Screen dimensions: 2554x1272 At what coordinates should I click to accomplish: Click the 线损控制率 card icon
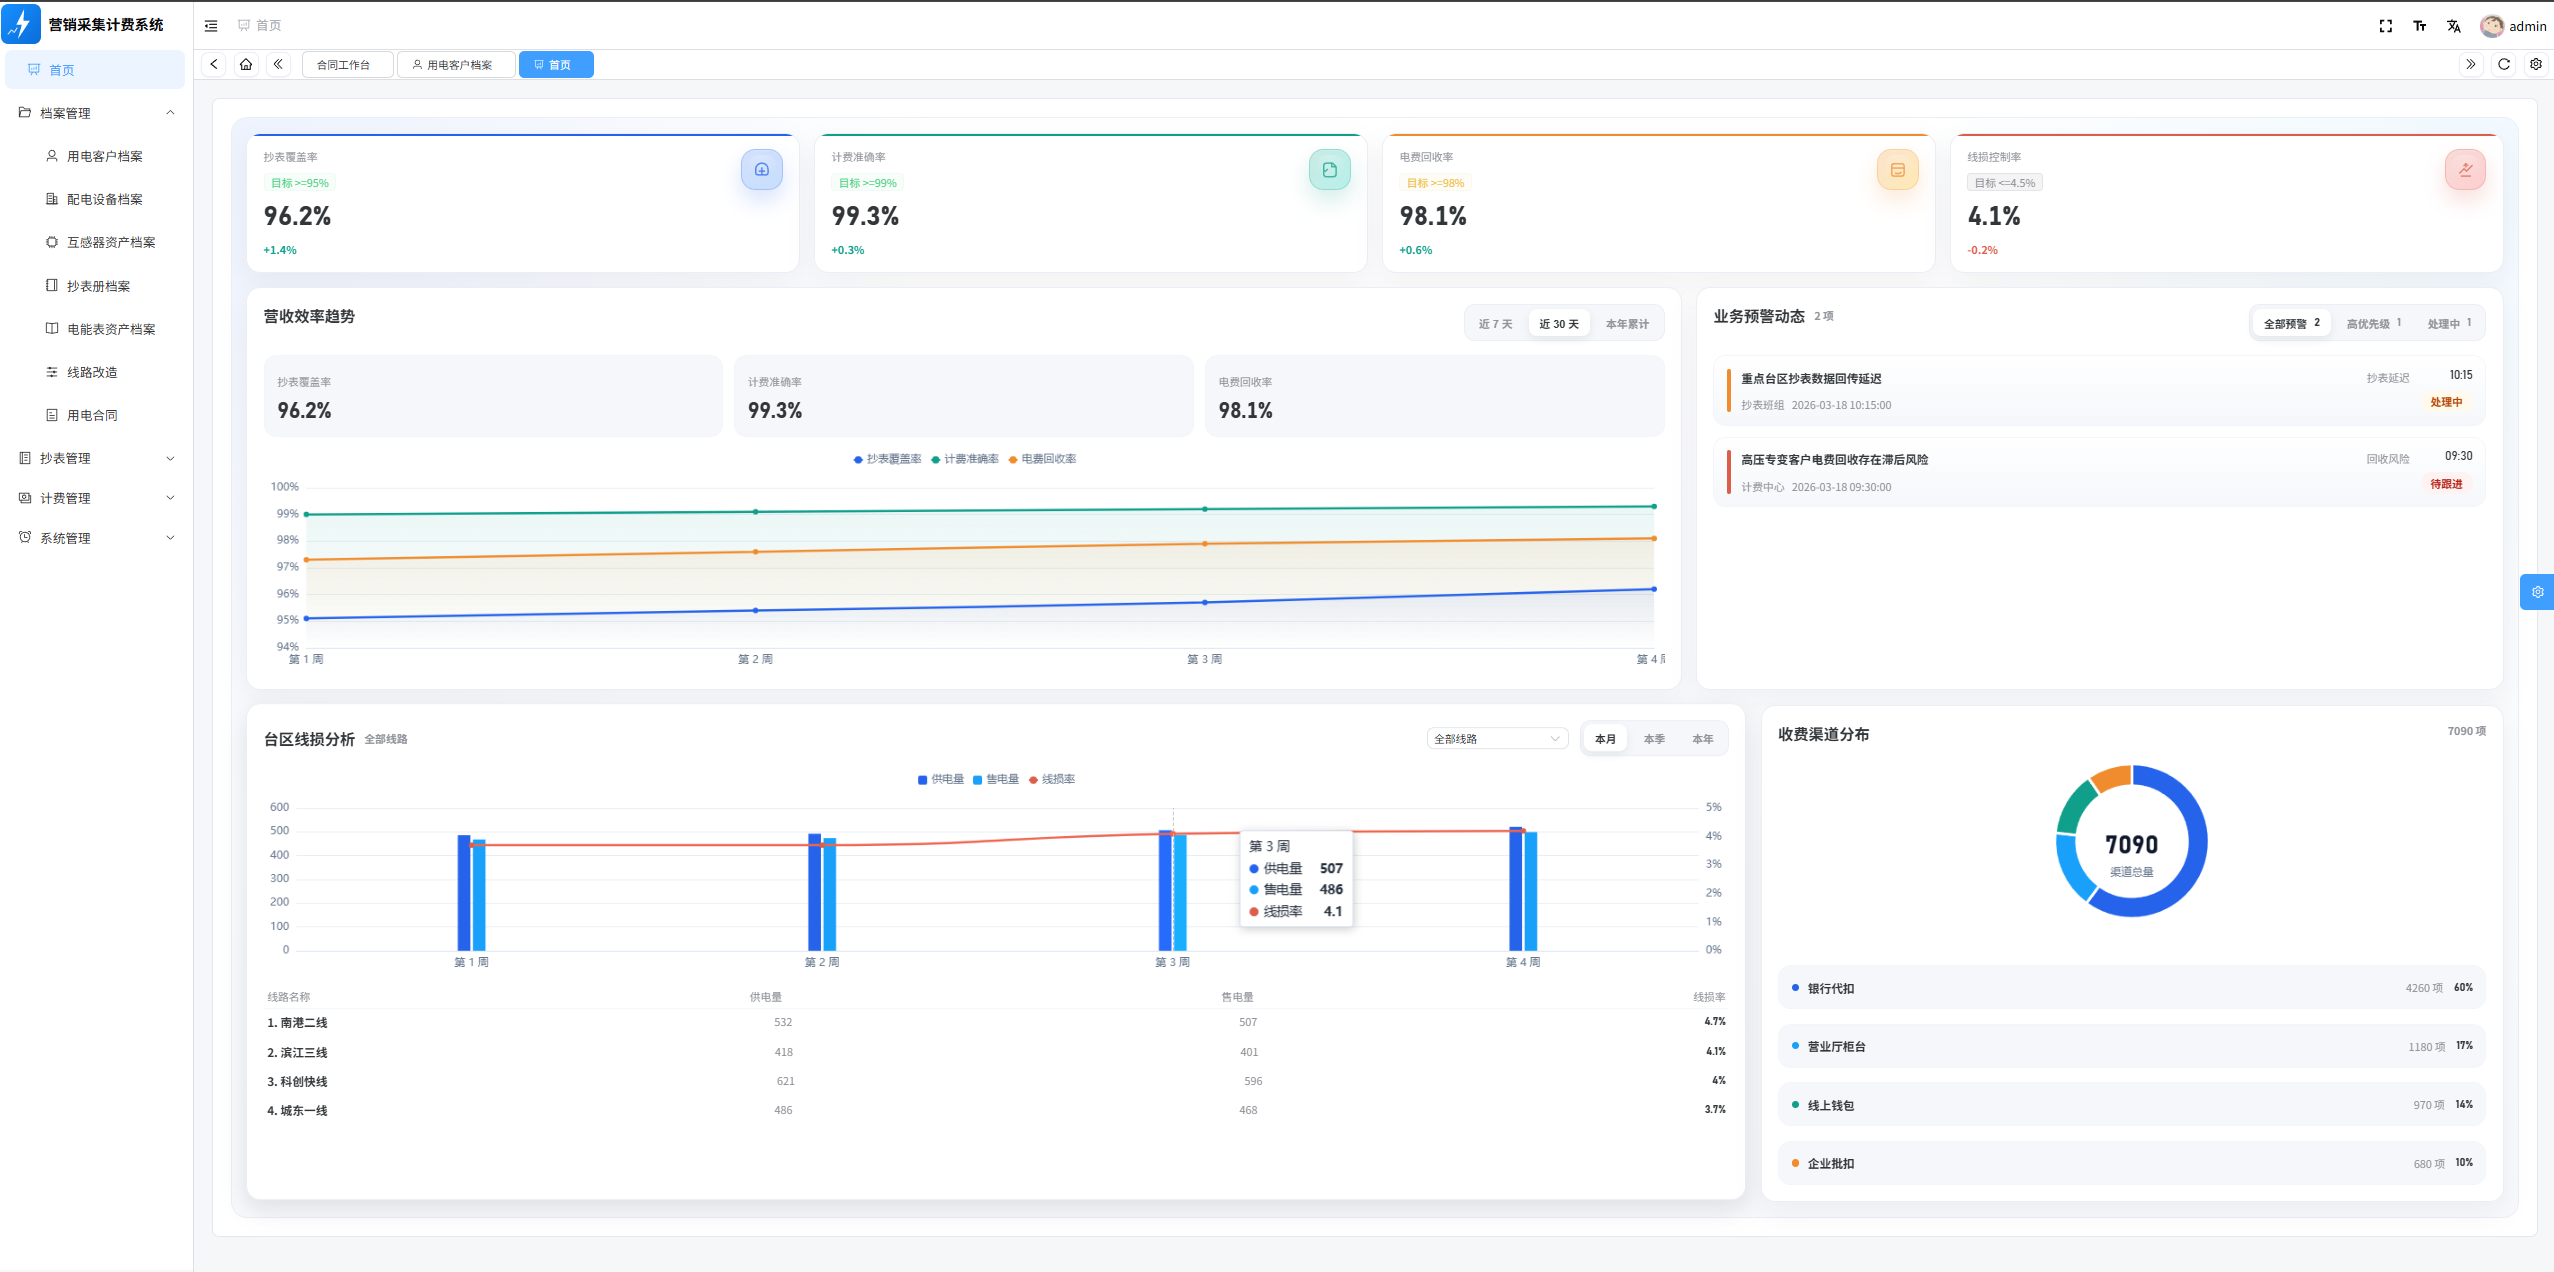pos(2466,170)
